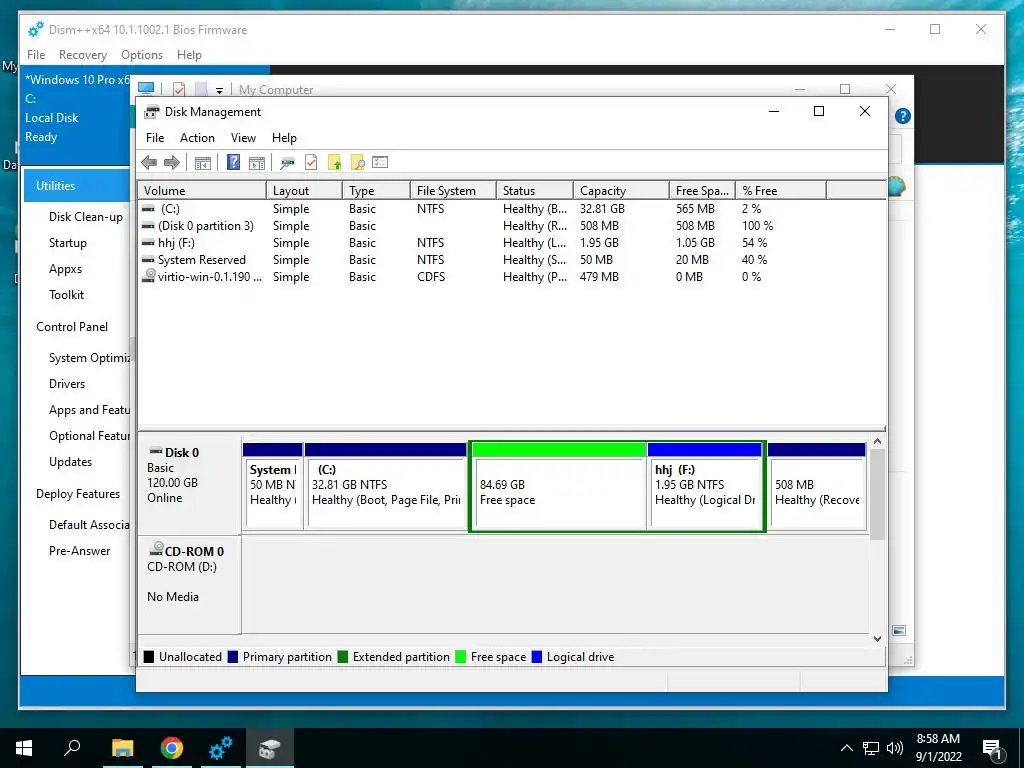Open Disk Management Action menu

coord(197,138)
